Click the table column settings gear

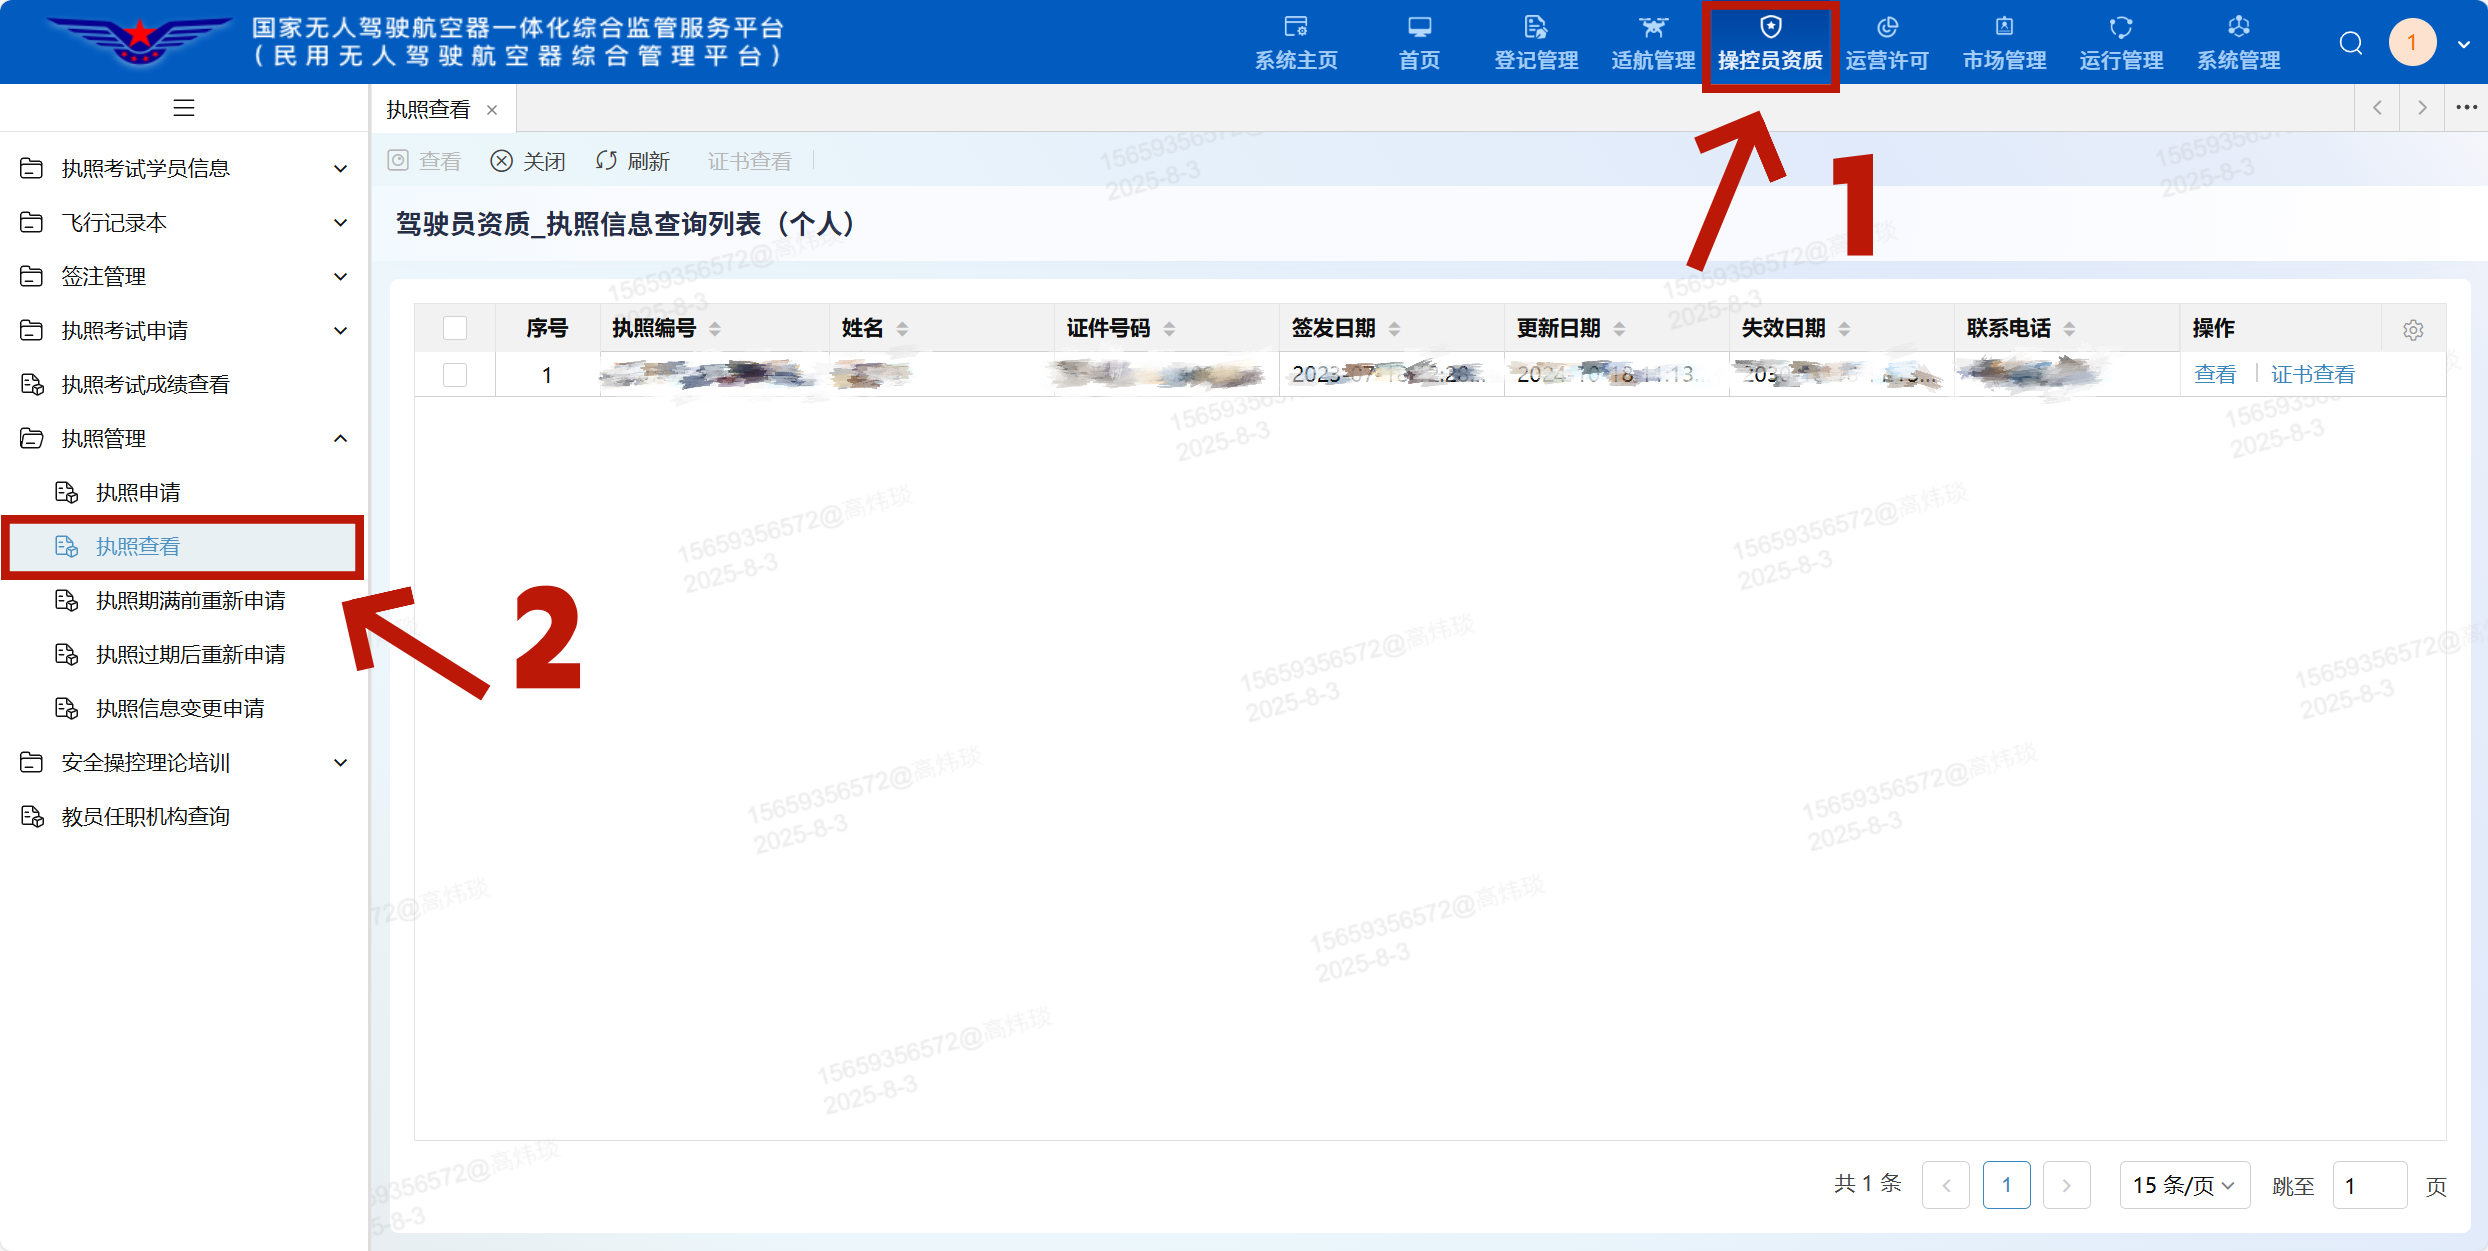pyautogui.click(x=2413, y=330)
